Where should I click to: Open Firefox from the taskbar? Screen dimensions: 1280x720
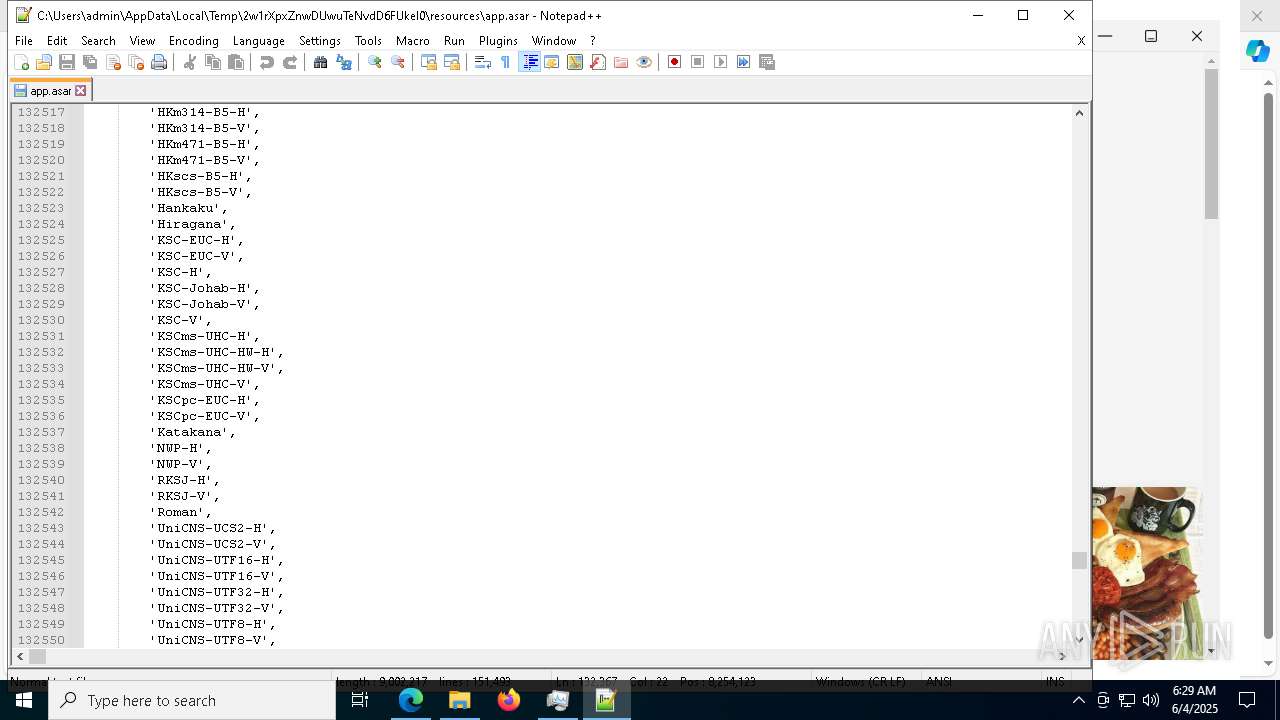tap(509, 700)
